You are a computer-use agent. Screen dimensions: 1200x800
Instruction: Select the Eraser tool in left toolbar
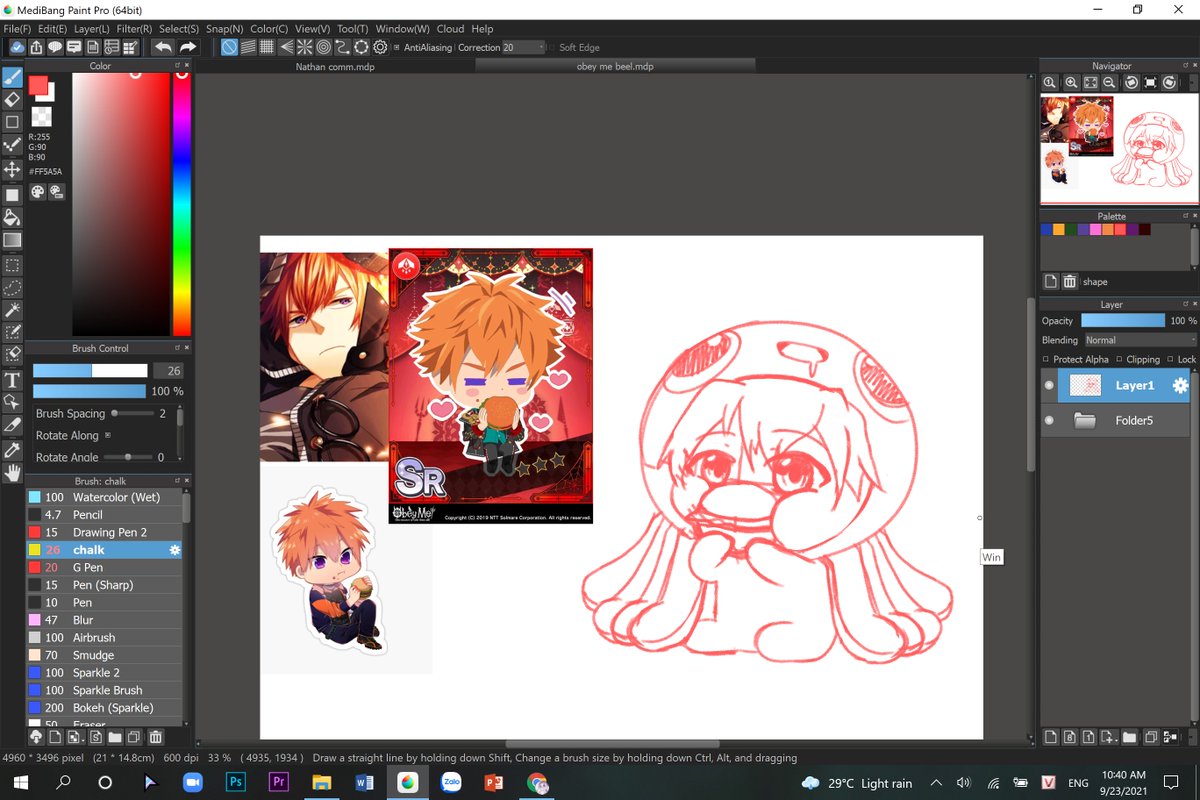pos(12,99)
